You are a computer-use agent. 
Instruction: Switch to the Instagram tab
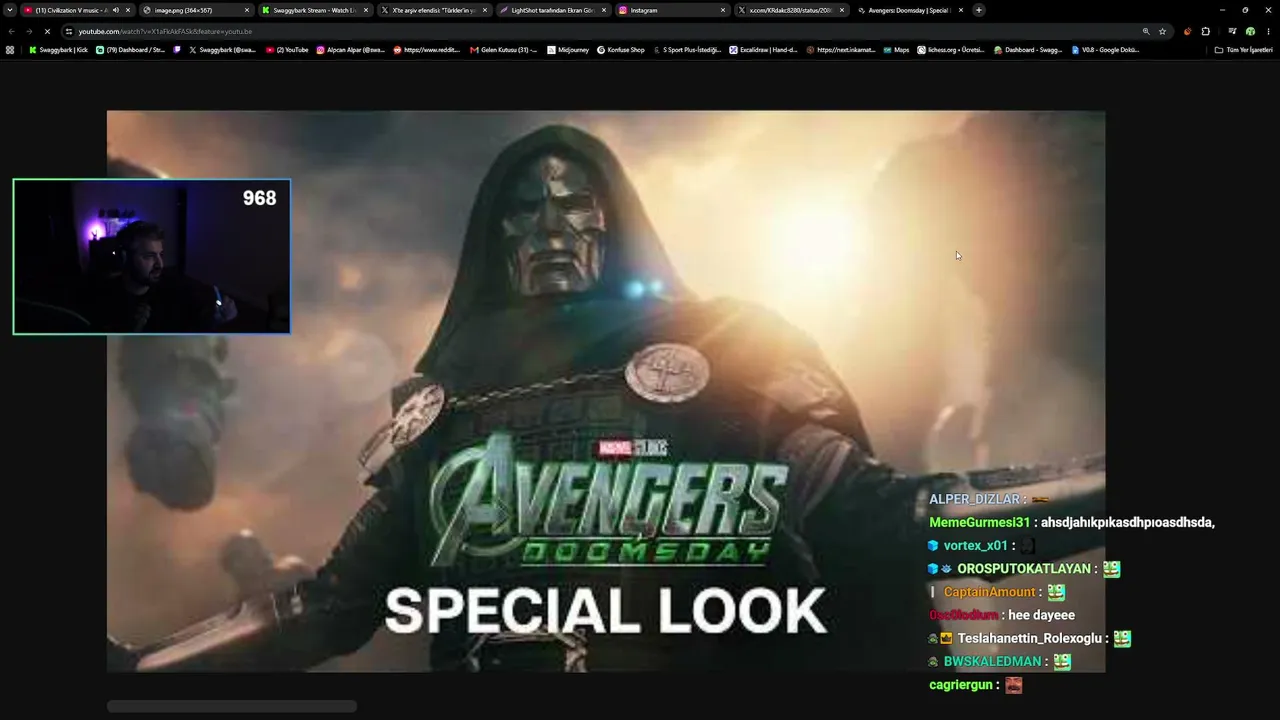click(671, 10)
